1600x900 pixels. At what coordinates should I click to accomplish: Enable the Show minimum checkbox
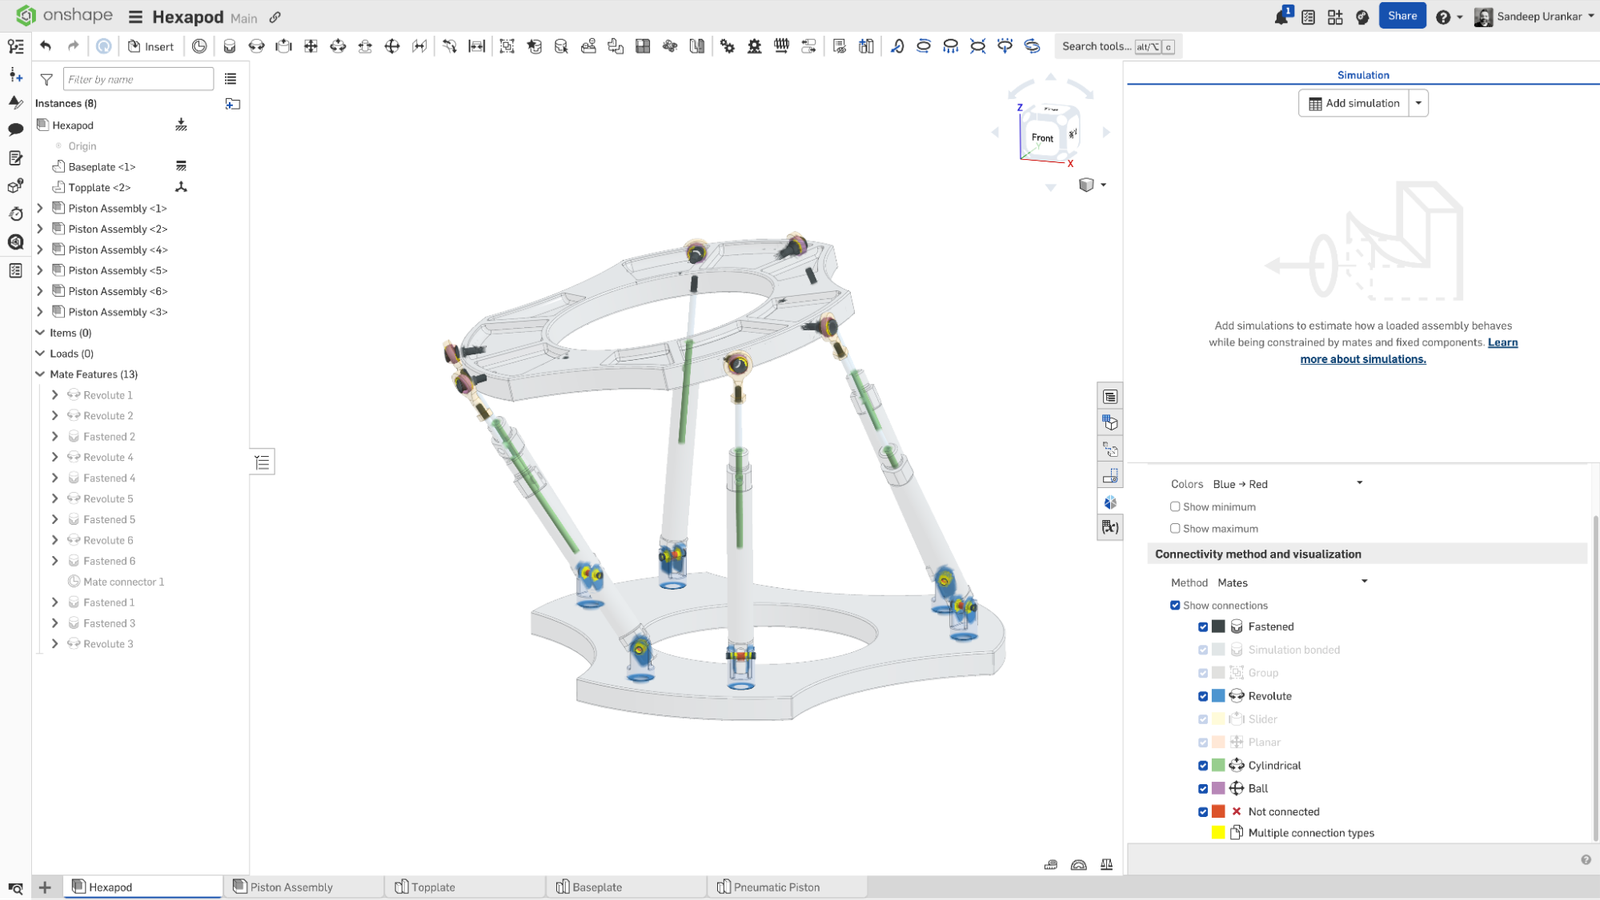tap(1175, 507)
